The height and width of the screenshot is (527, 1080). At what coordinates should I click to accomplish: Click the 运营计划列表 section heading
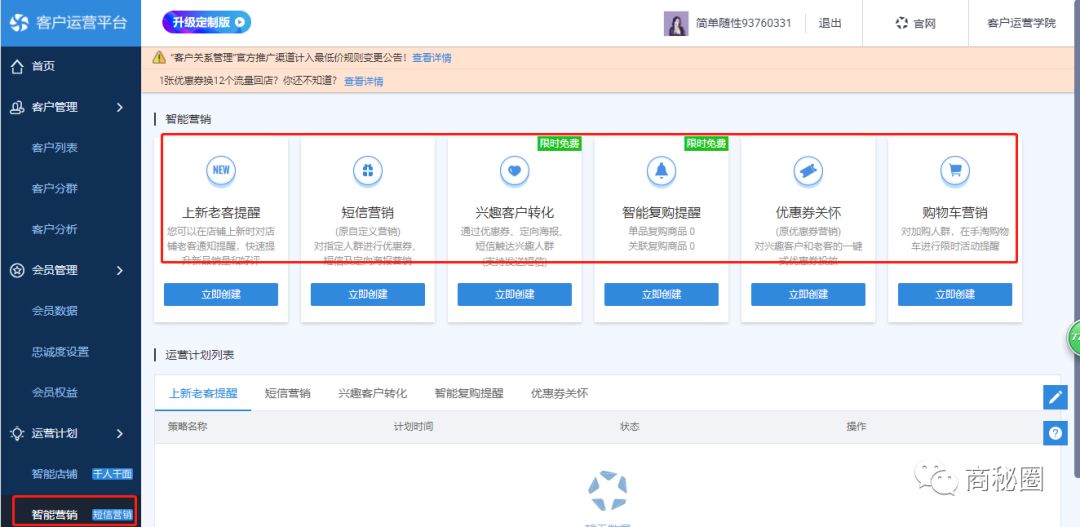pos(200,355)
